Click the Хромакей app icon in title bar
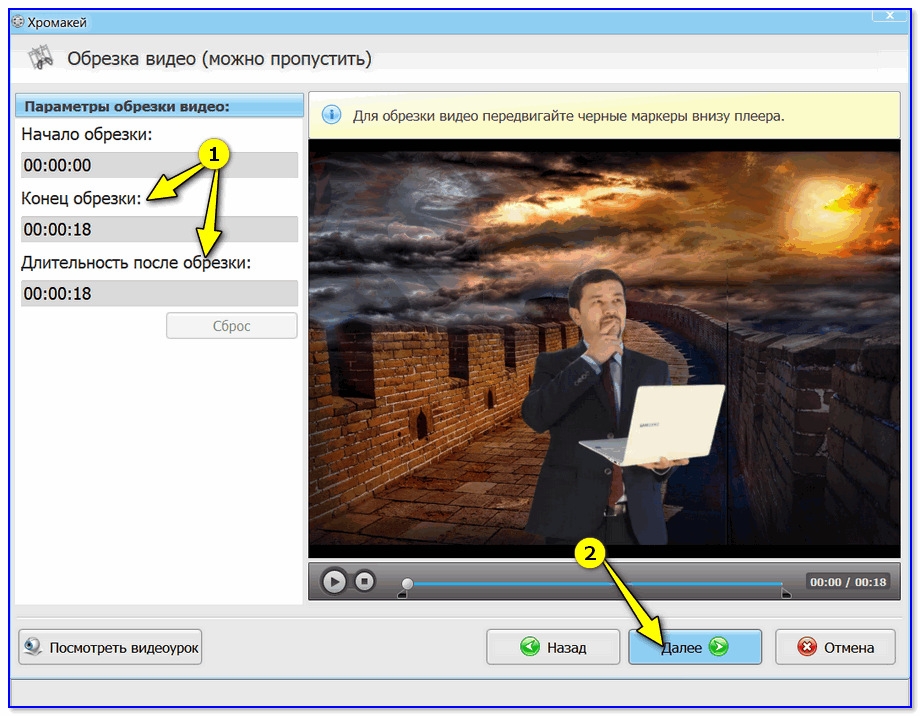Image resolution: width=920 pixels, height=716 pixels. pyautogui.click(x=17, y=20)
